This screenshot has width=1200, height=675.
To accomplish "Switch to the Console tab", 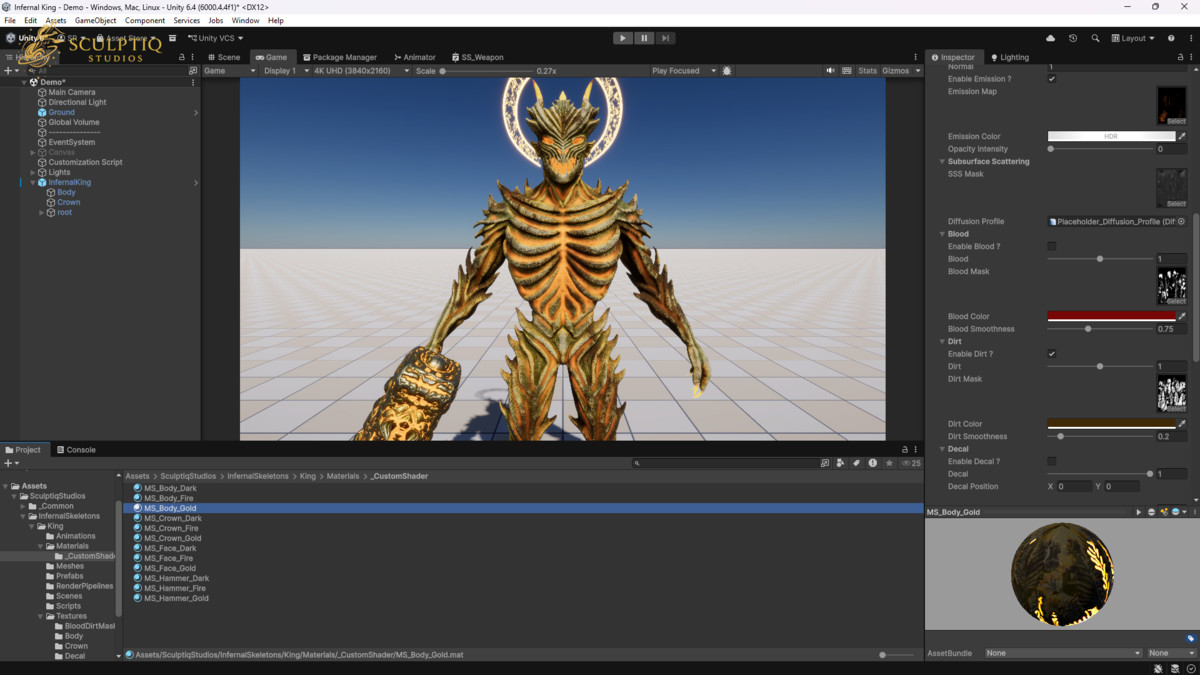I will pos(76,450).
